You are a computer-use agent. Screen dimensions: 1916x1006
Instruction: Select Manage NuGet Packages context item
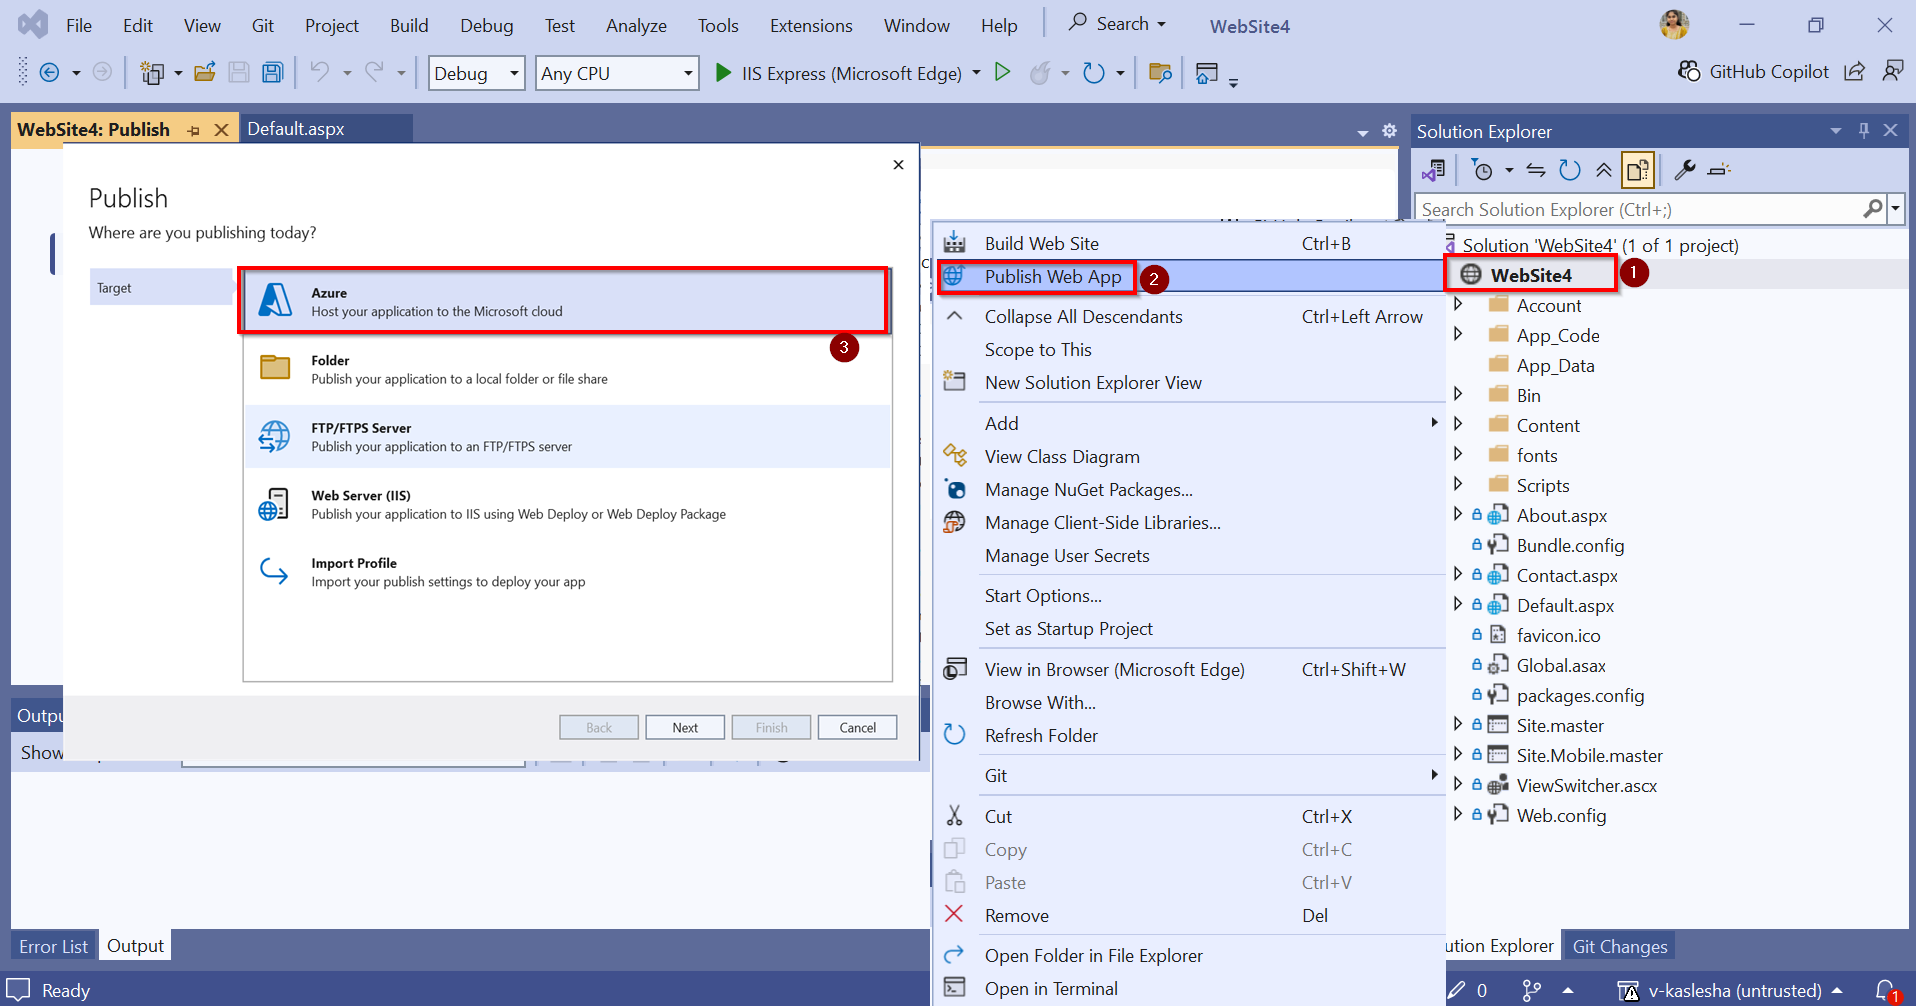pos(1088,490)
